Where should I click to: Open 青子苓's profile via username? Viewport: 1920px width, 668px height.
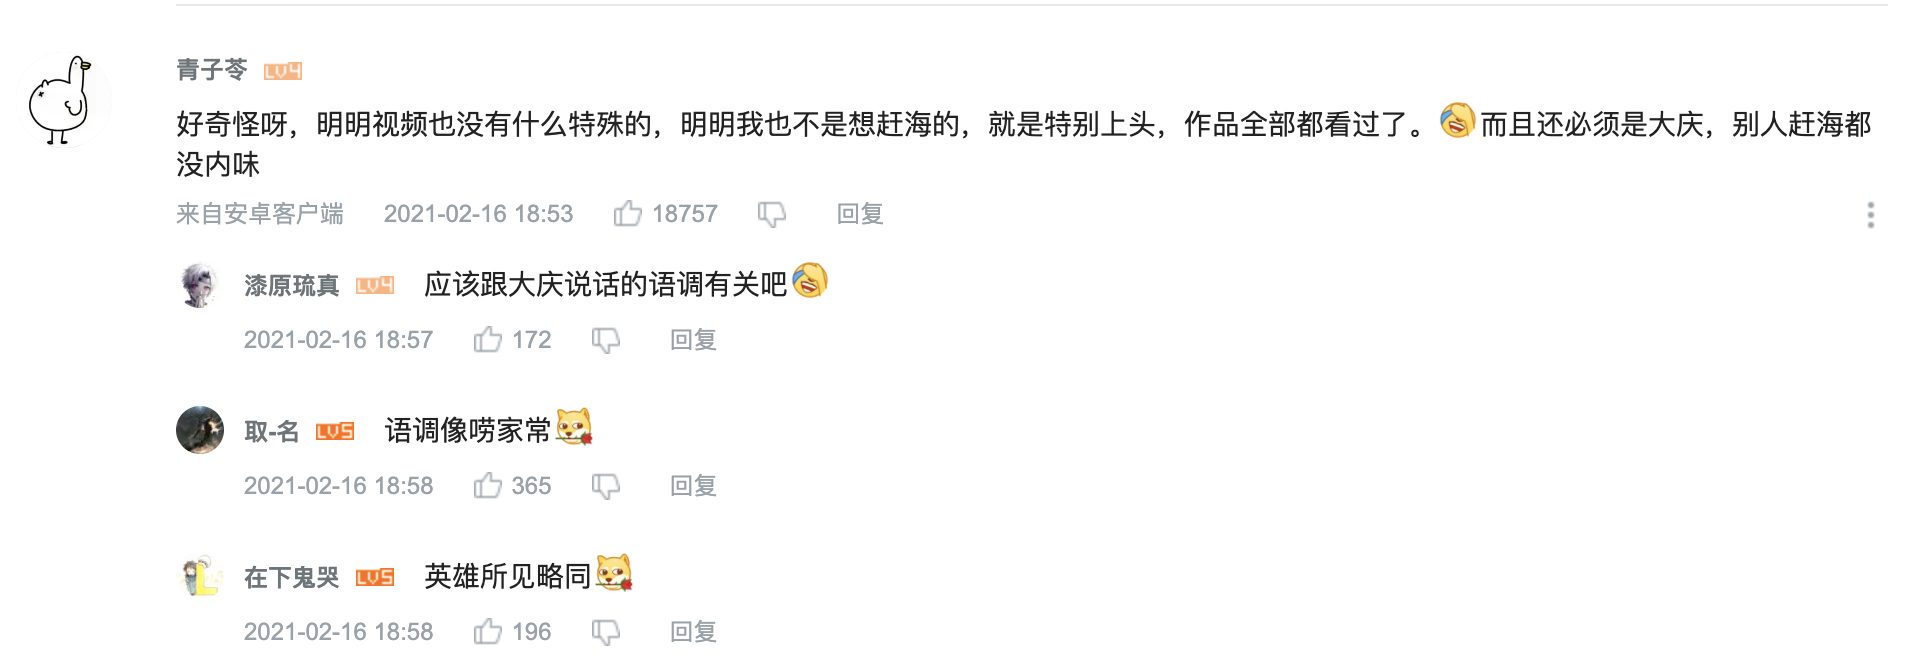coord(212,69)
